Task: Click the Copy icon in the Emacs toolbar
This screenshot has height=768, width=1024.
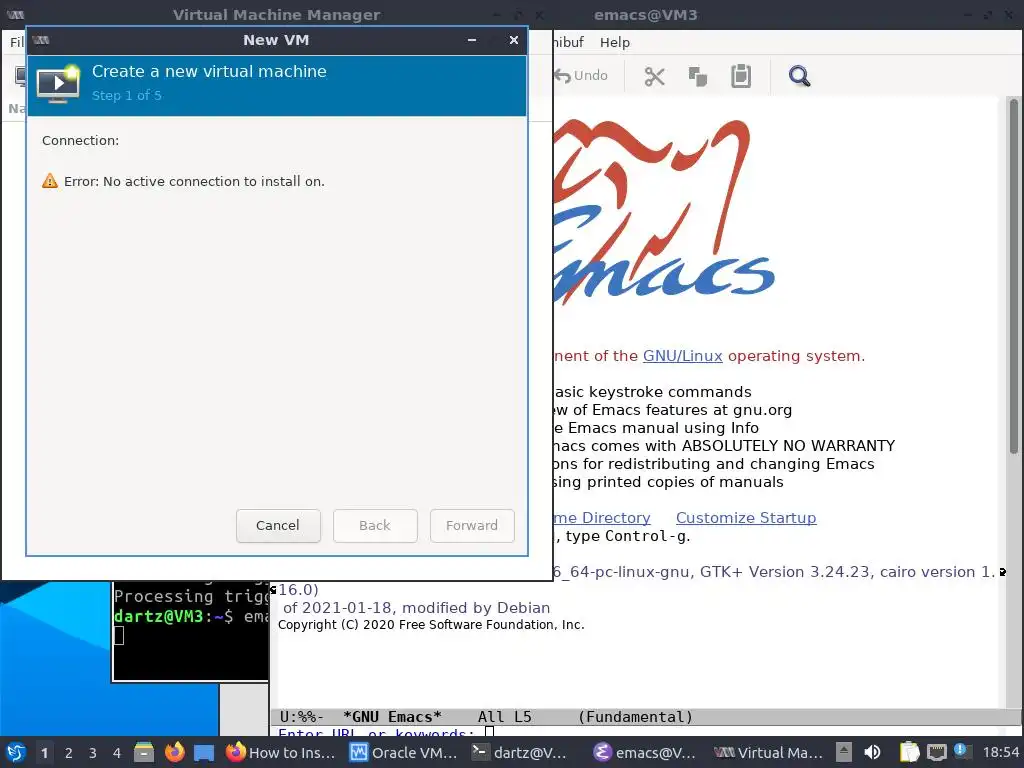Action: click(x=697, y=76)
